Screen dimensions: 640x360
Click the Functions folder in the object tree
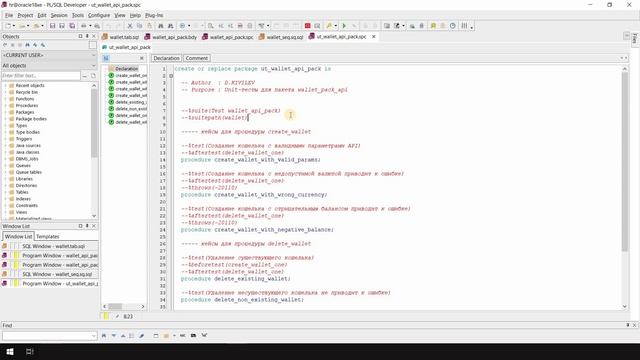[x=24, y=99]
